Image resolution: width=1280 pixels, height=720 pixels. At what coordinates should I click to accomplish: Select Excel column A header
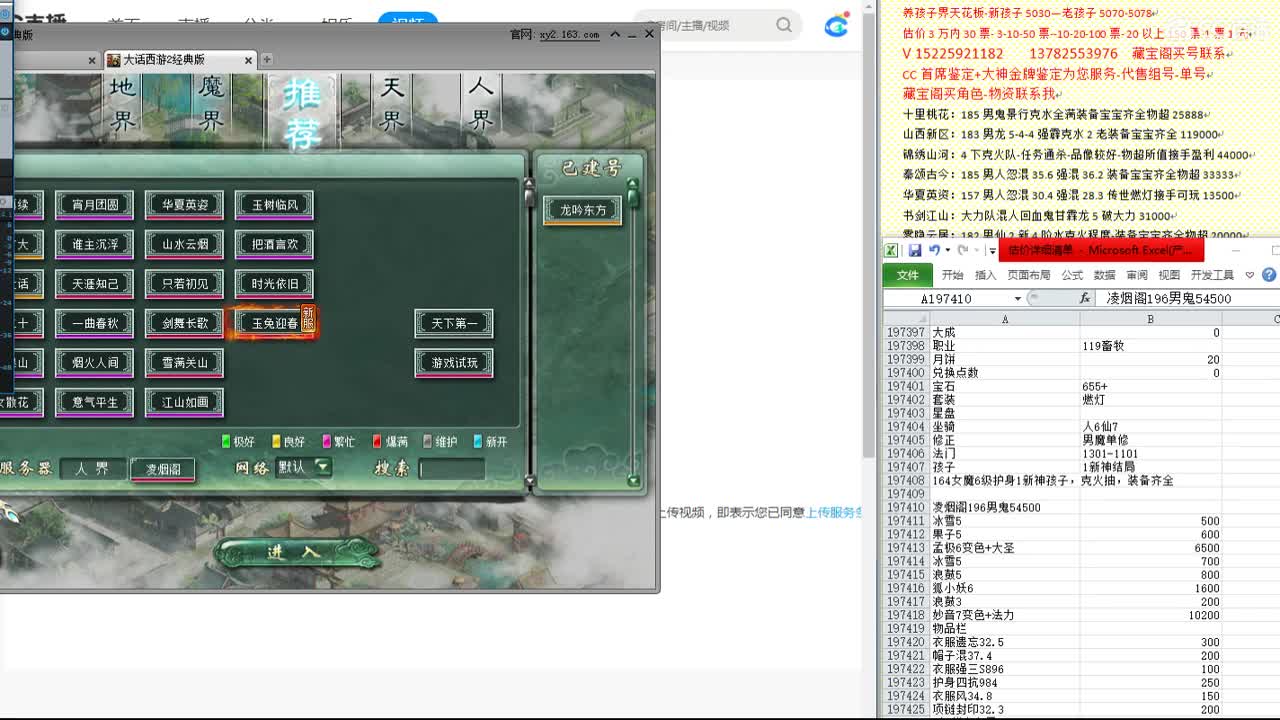coord(1005,319)
